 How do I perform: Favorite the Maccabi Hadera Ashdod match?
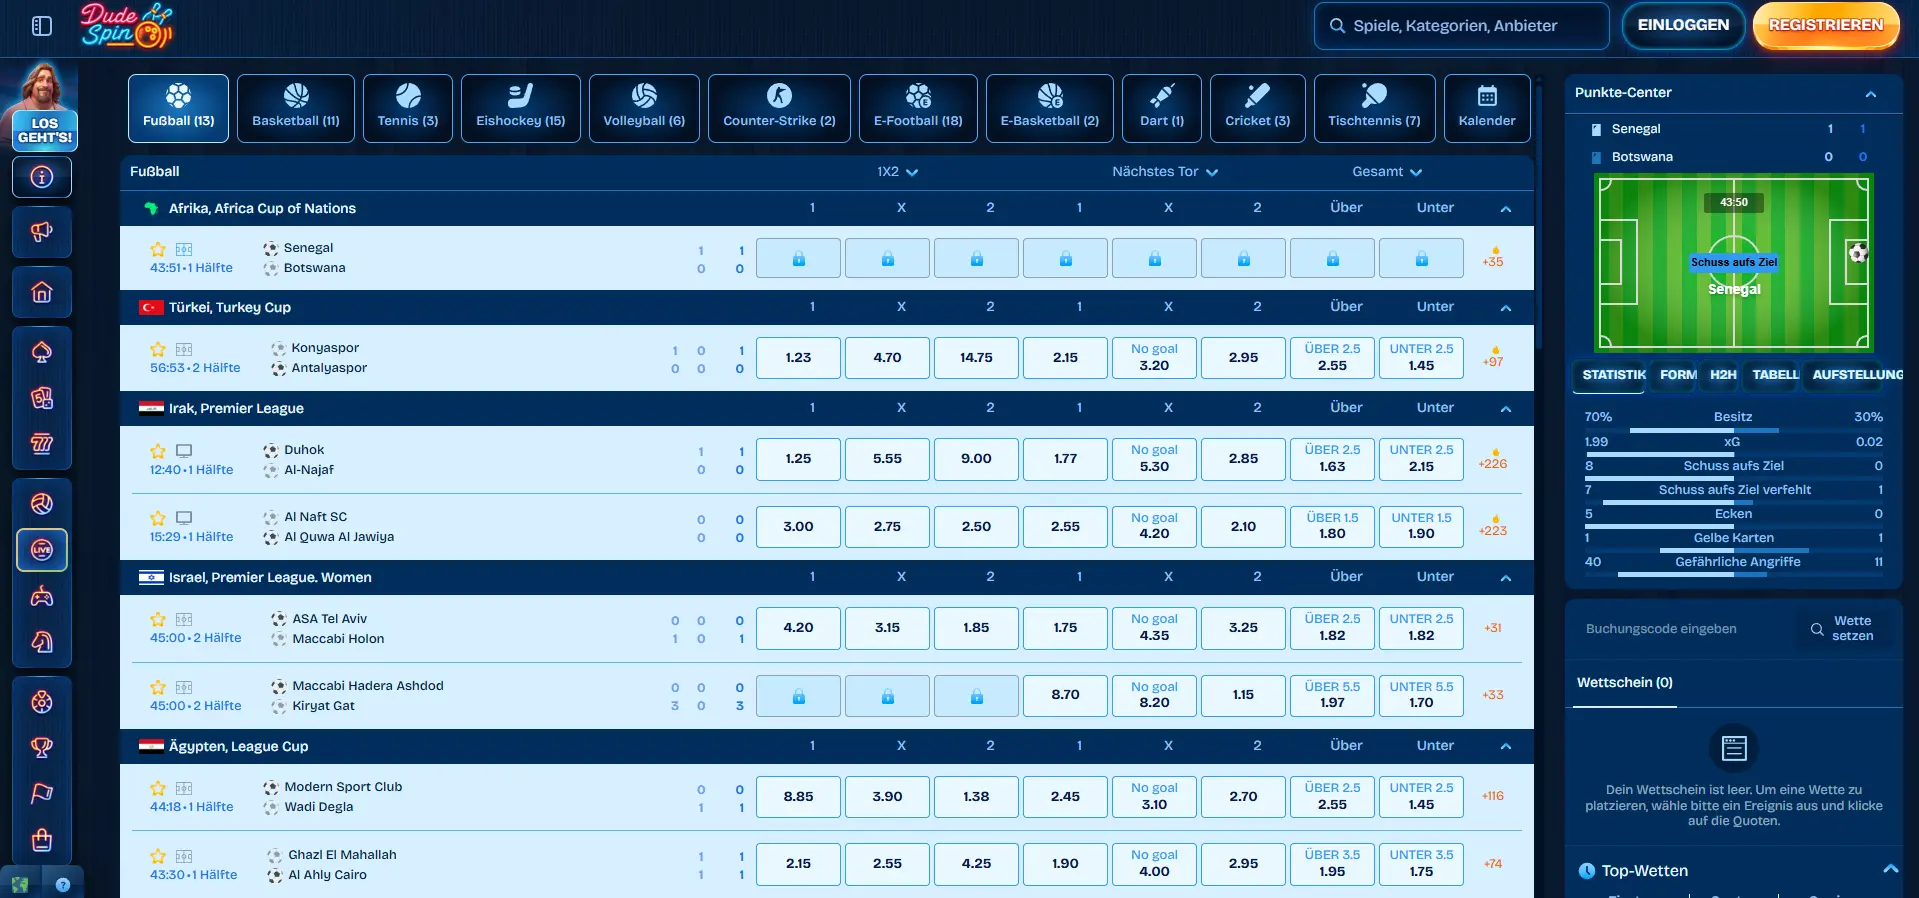pos(158,687)
